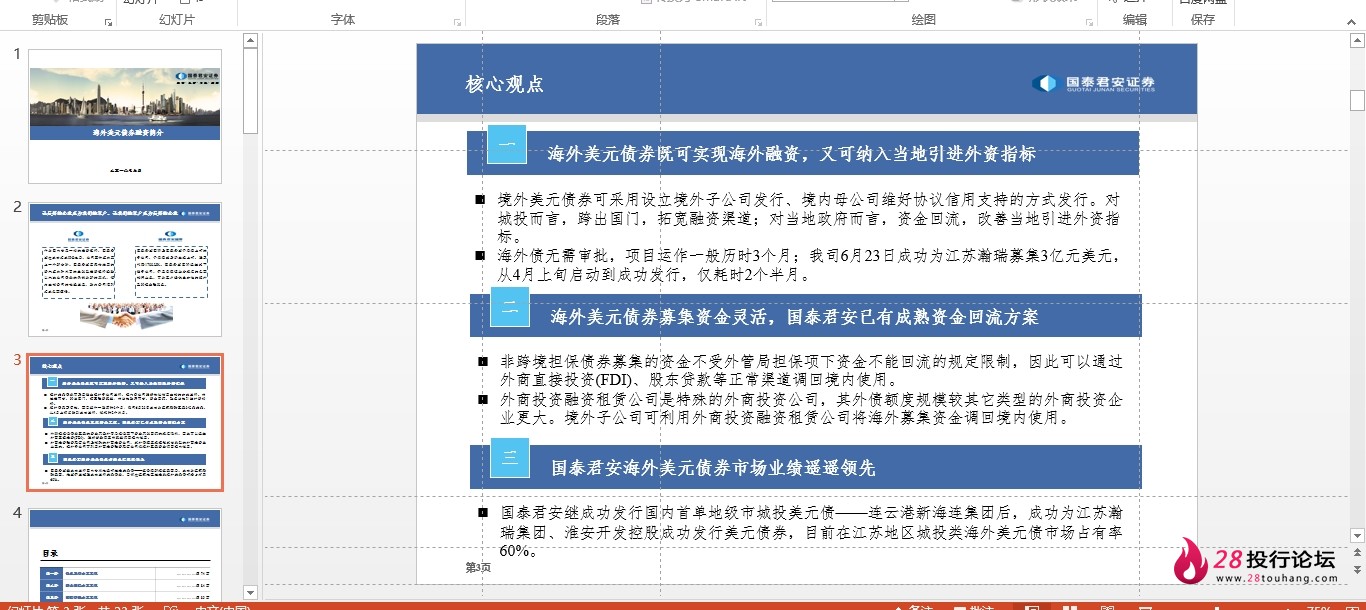1366x610 pixels.
Task: Click the 段落 group label
Action: [608, 20]
